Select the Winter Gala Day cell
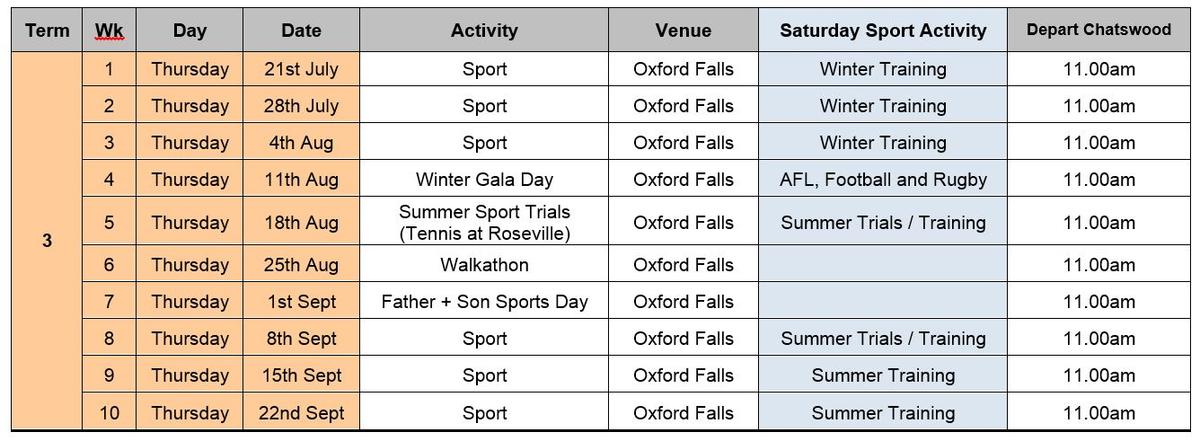 click(484, 180)
